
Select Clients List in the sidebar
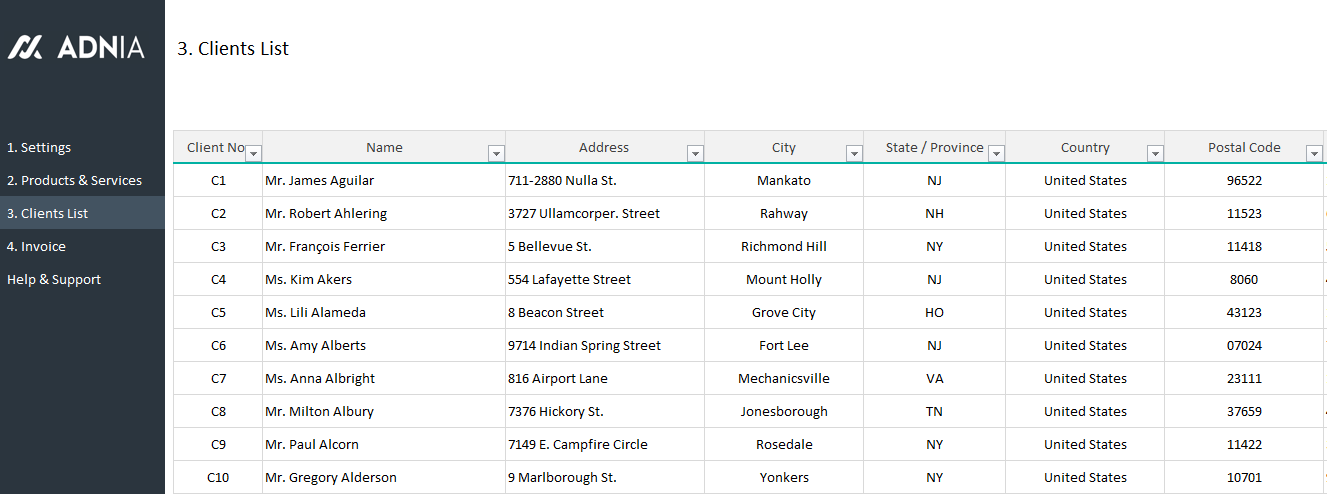[47, 213]
